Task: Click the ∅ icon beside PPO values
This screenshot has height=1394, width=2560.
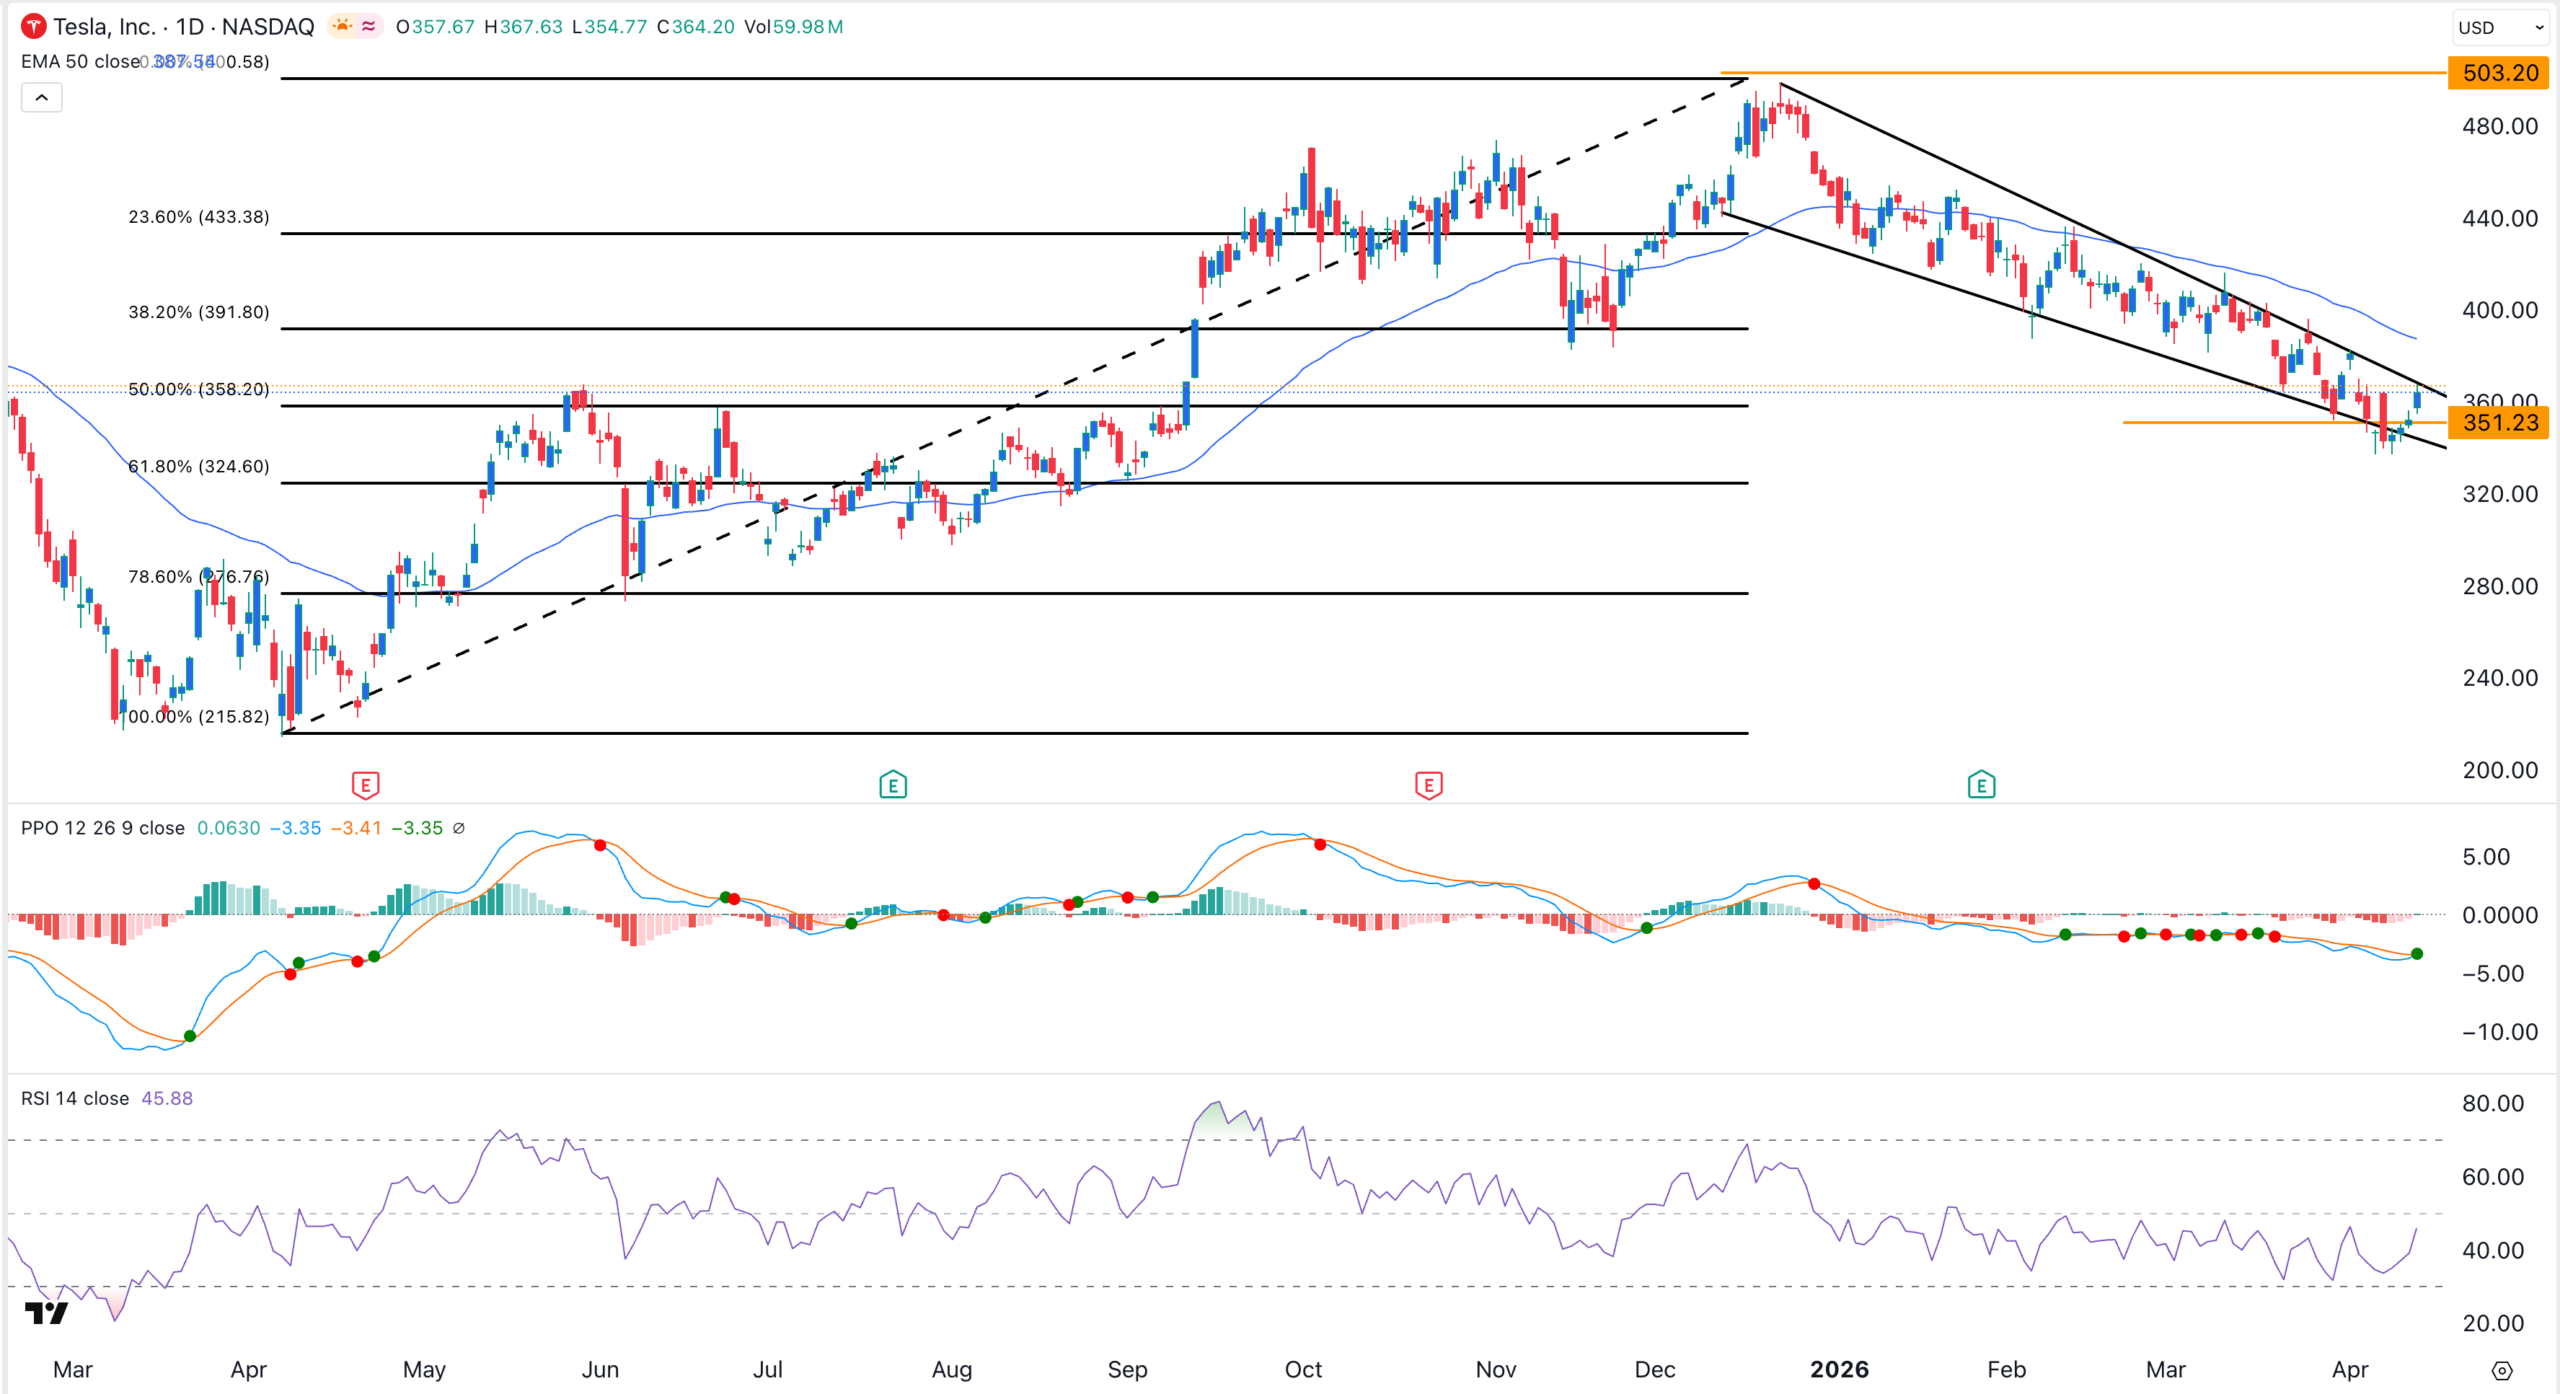Action: click(x=459, y=828)
